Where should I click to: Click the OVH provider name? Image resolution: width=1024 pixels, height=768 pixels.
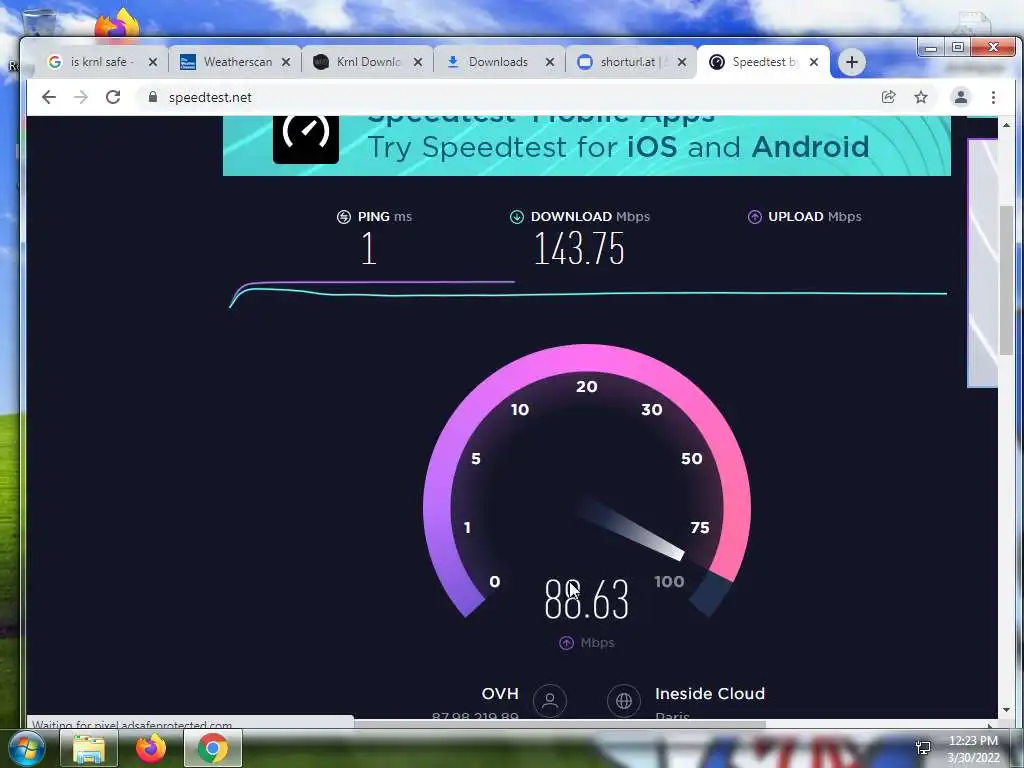(x=500, y=694)
